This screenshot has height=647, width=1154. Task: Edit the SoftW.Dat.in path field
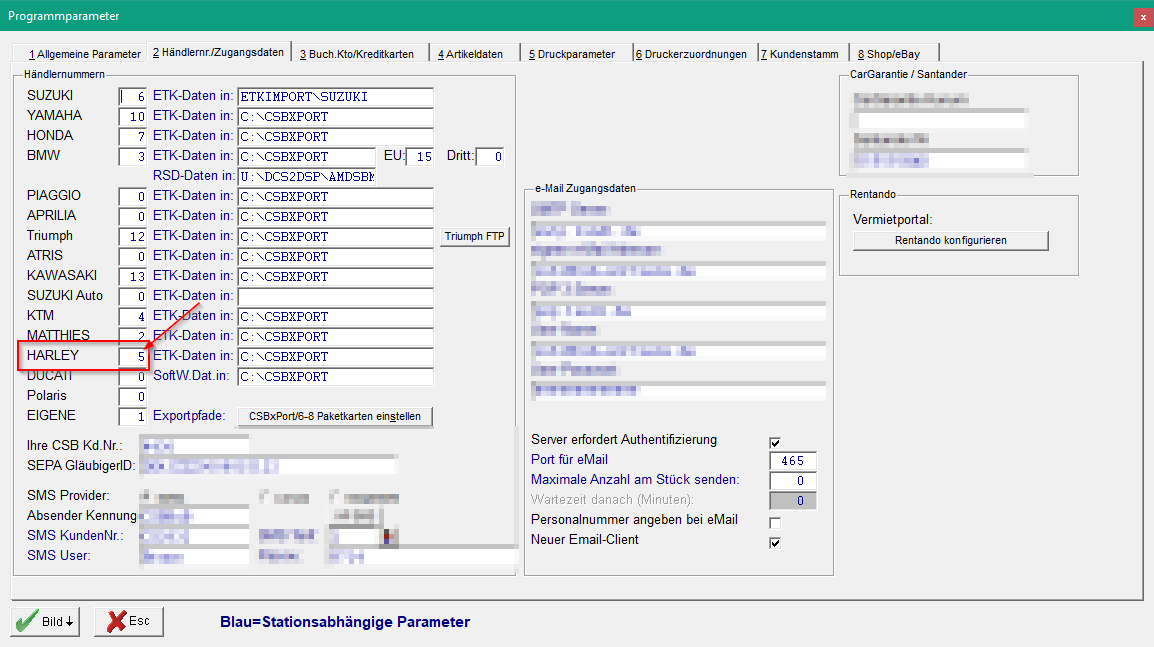coord(336,376)
